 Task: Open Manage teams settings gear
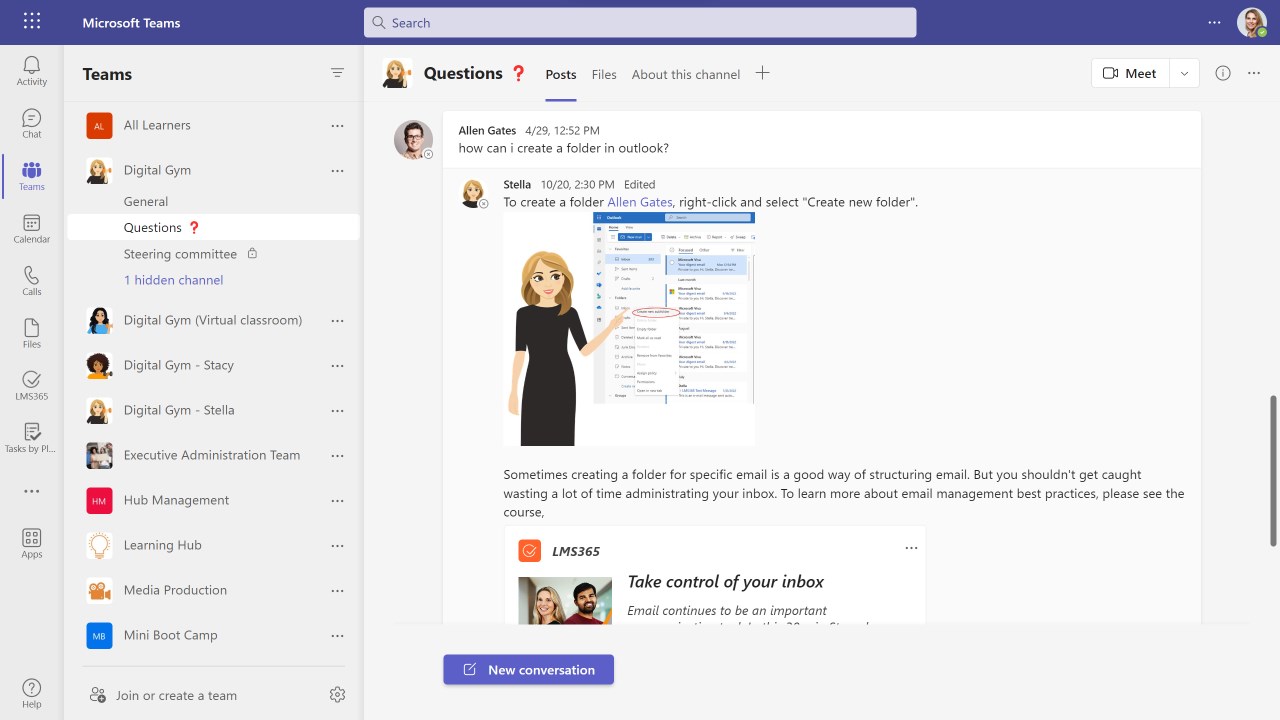(x=337, y=695)
